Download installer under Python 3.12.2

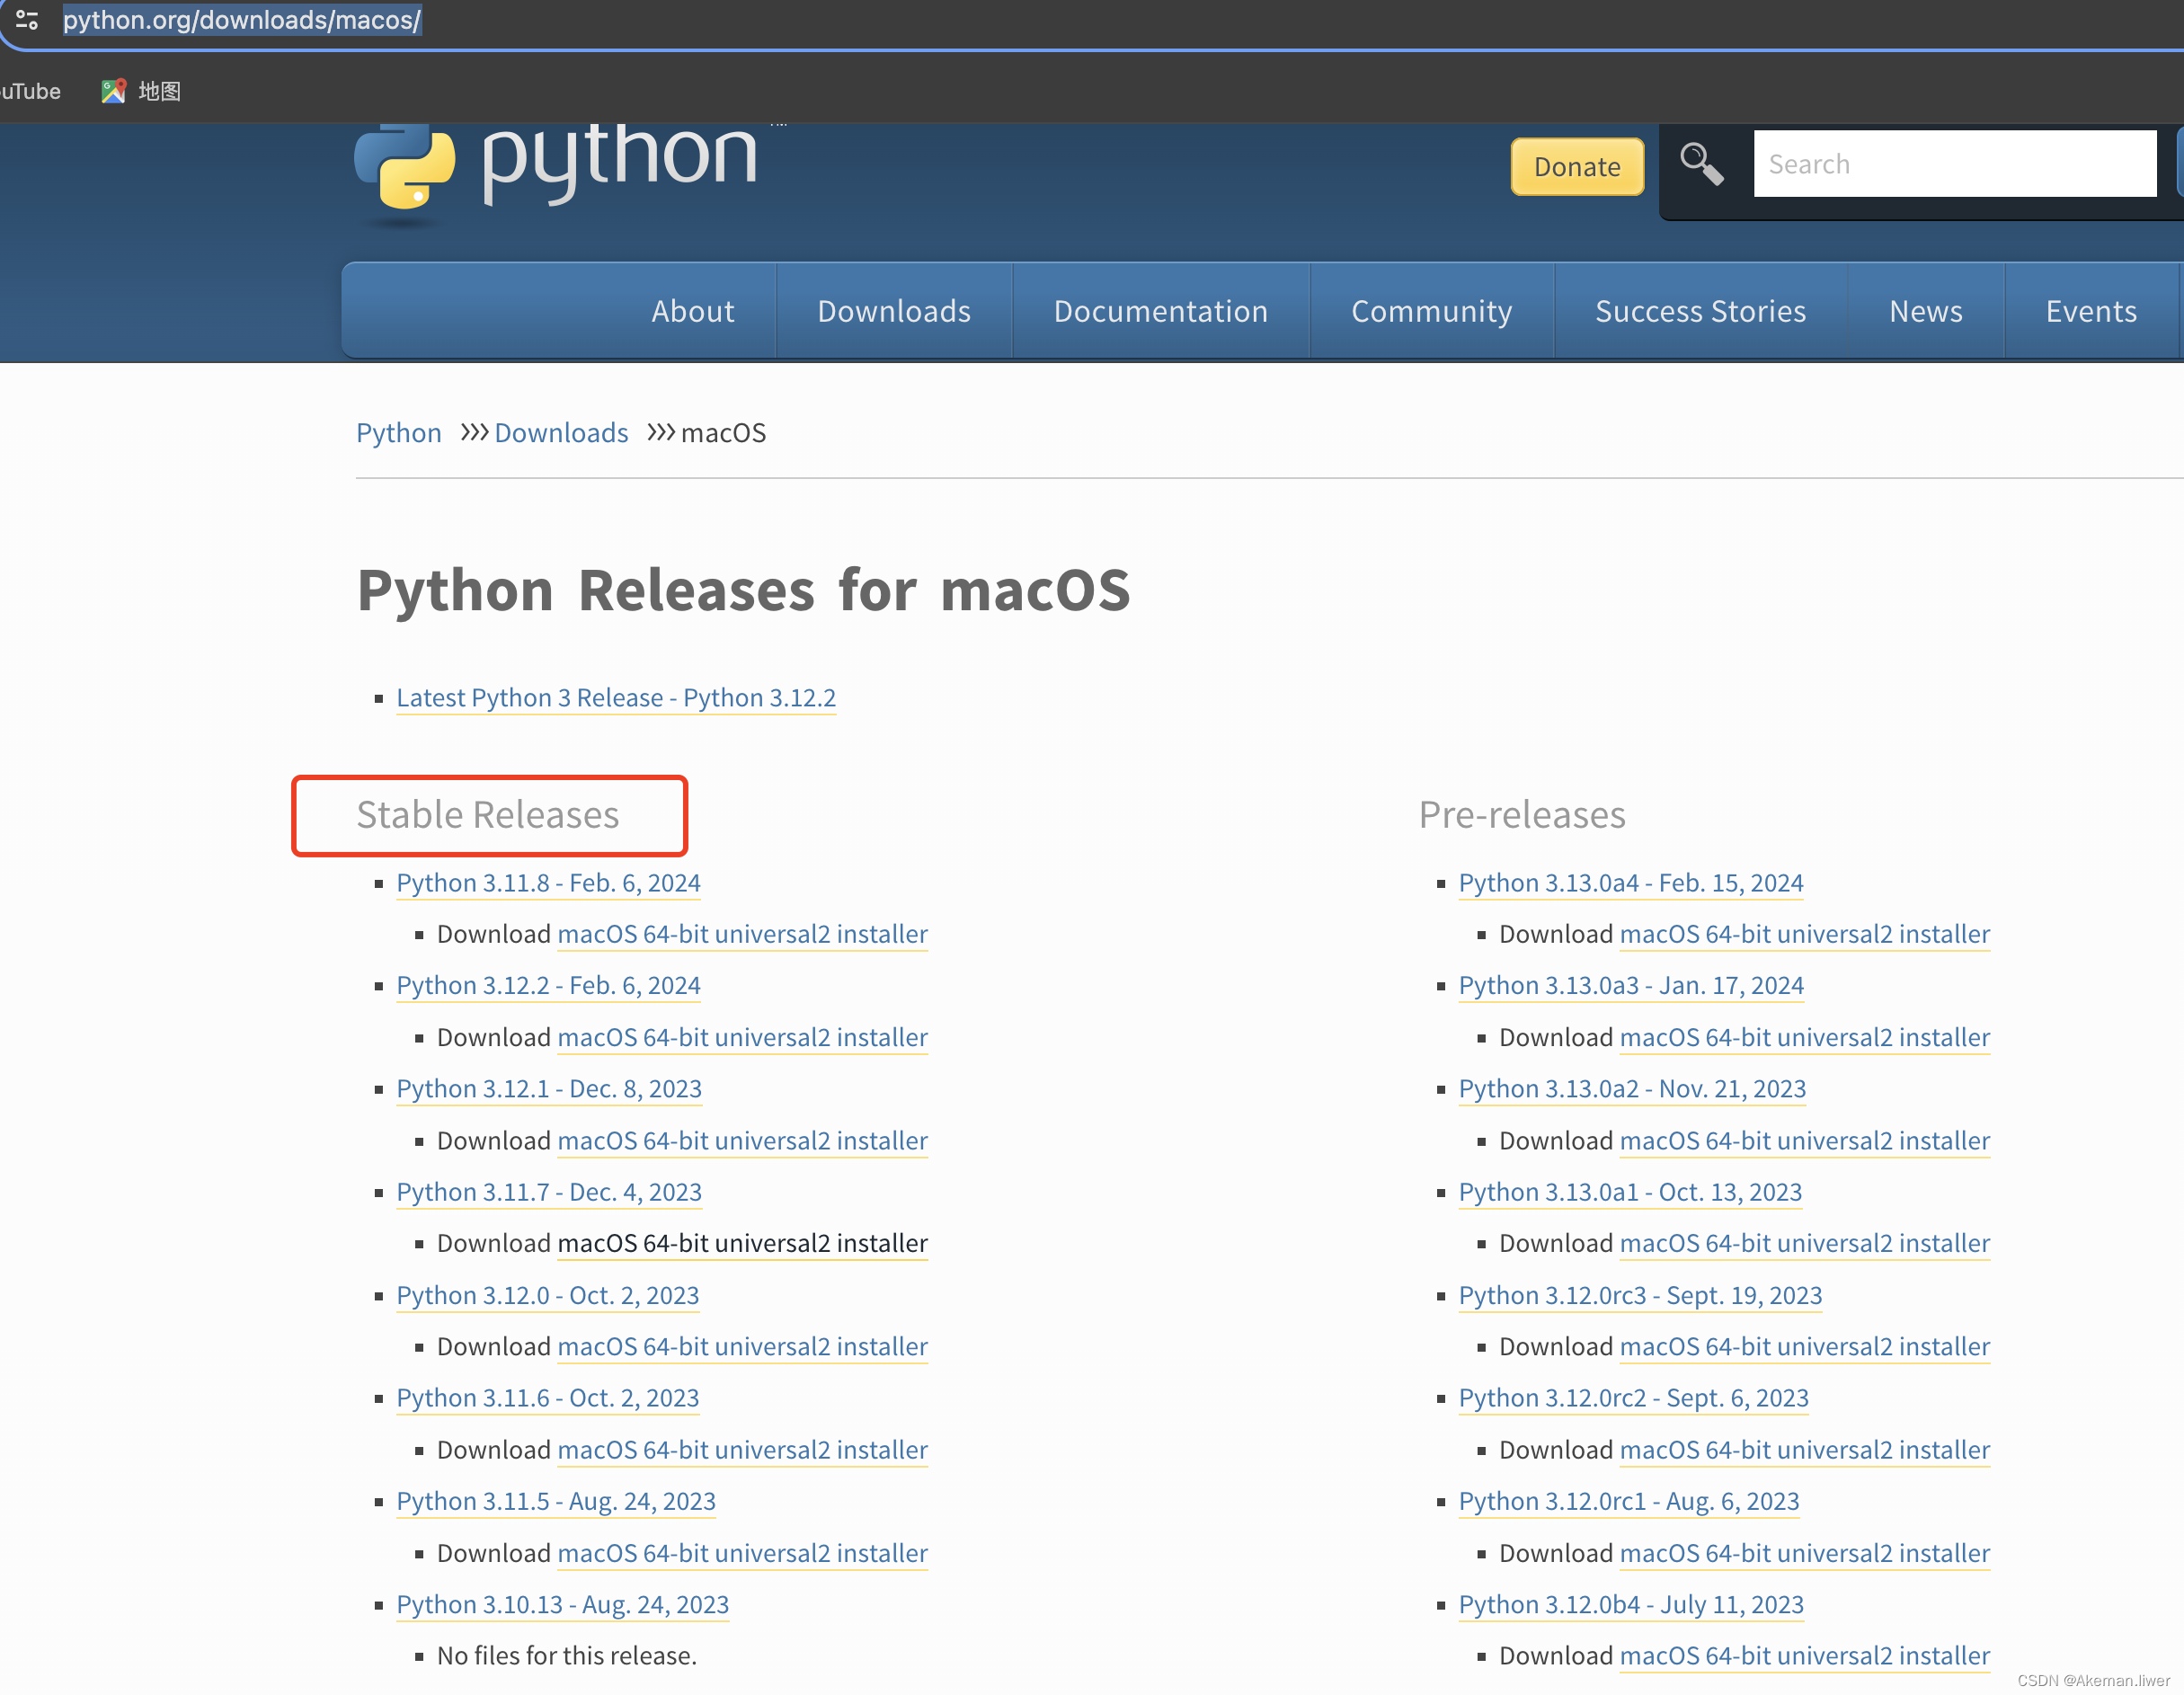(x=742, y=1037)
